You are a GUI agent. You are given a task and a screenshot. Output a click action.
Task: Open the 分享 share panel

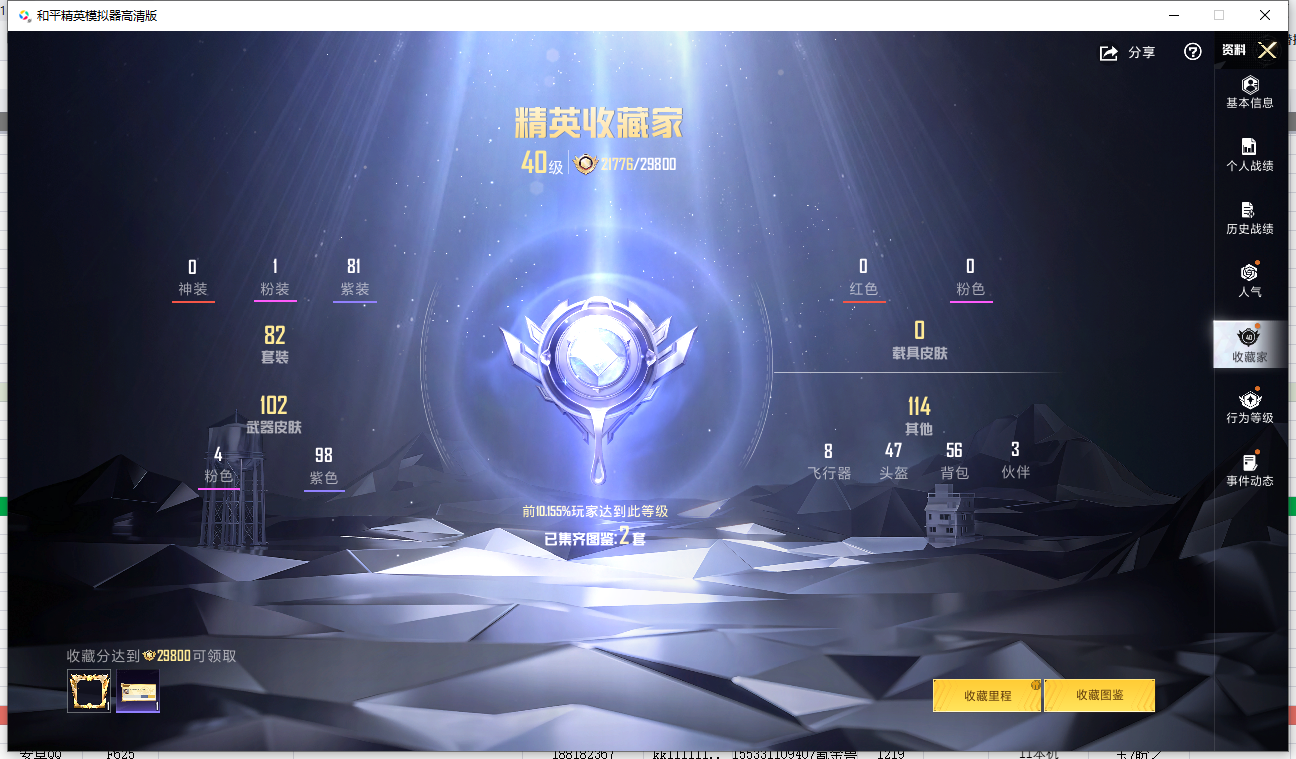[x=1128, y=52]
